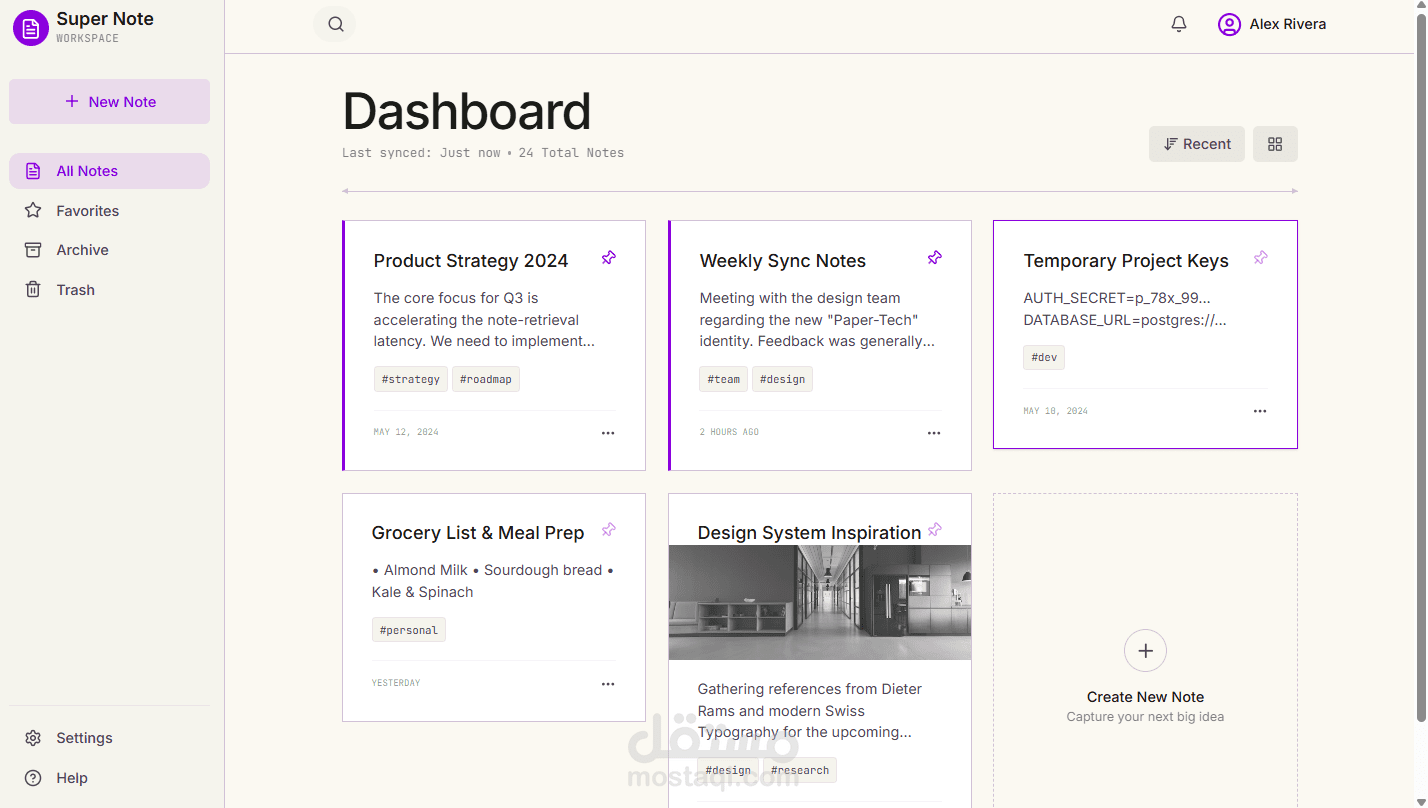This screenshot has width=1428, height=808.
Task: Open options menu on Product Strategy 2024 card
Action: (x=608, y=433)
